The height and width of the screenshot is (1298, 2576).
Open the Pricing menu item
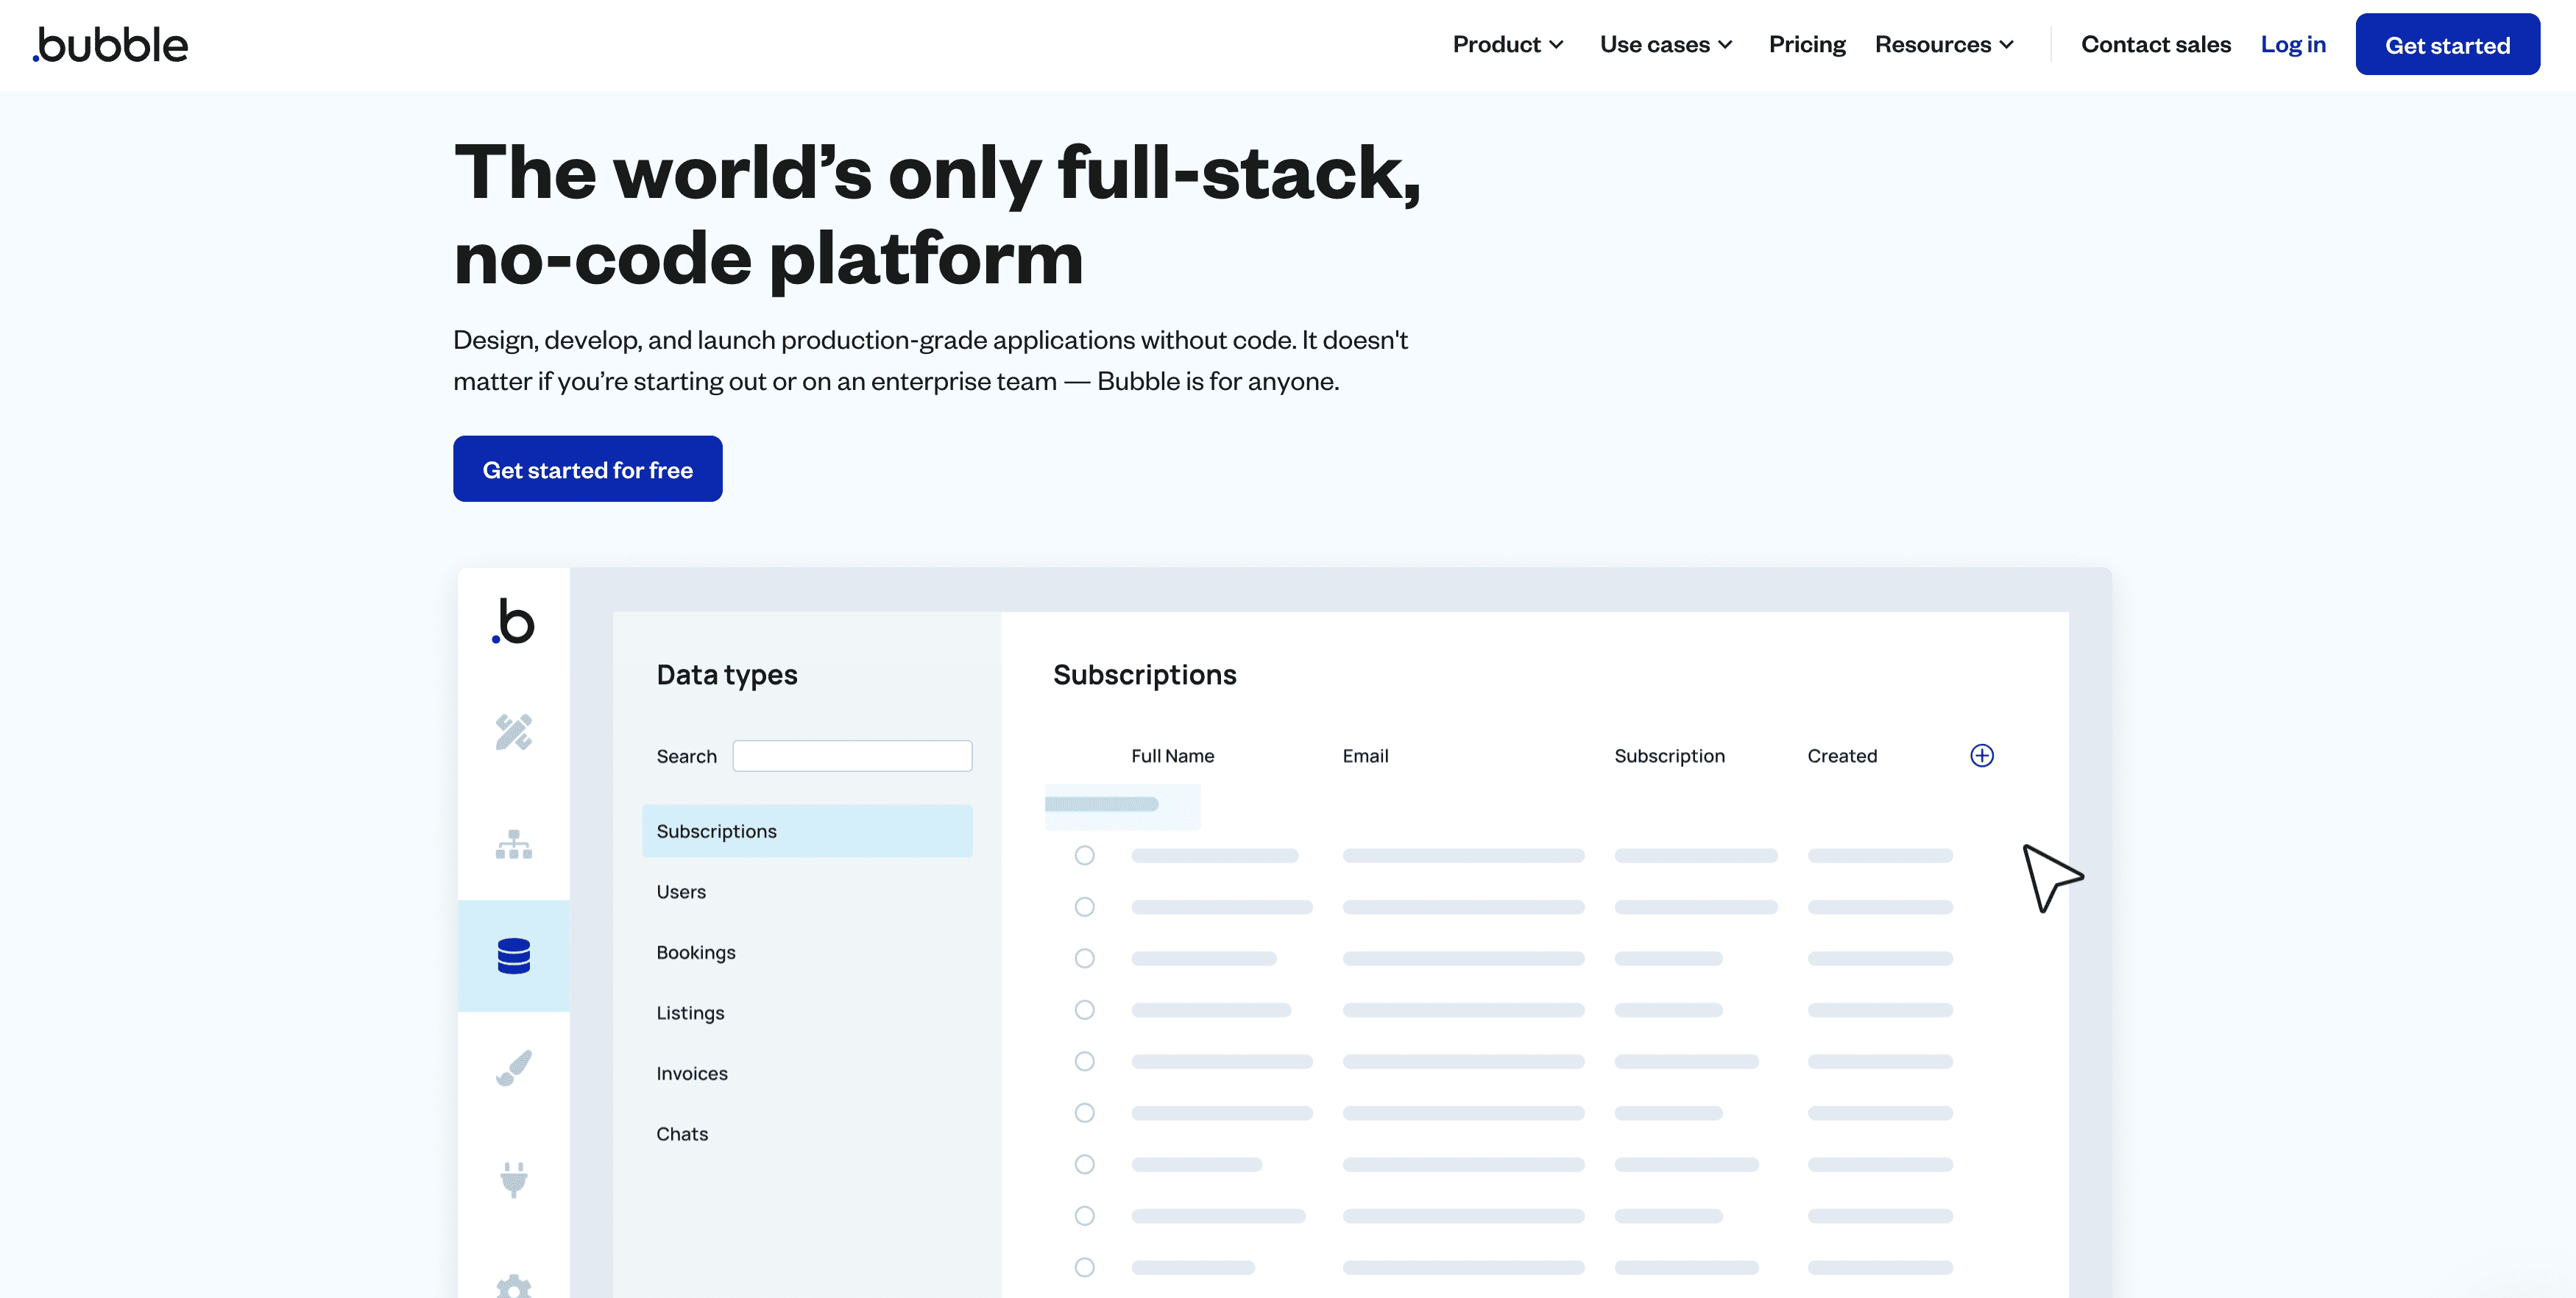tap(1806, 43)
